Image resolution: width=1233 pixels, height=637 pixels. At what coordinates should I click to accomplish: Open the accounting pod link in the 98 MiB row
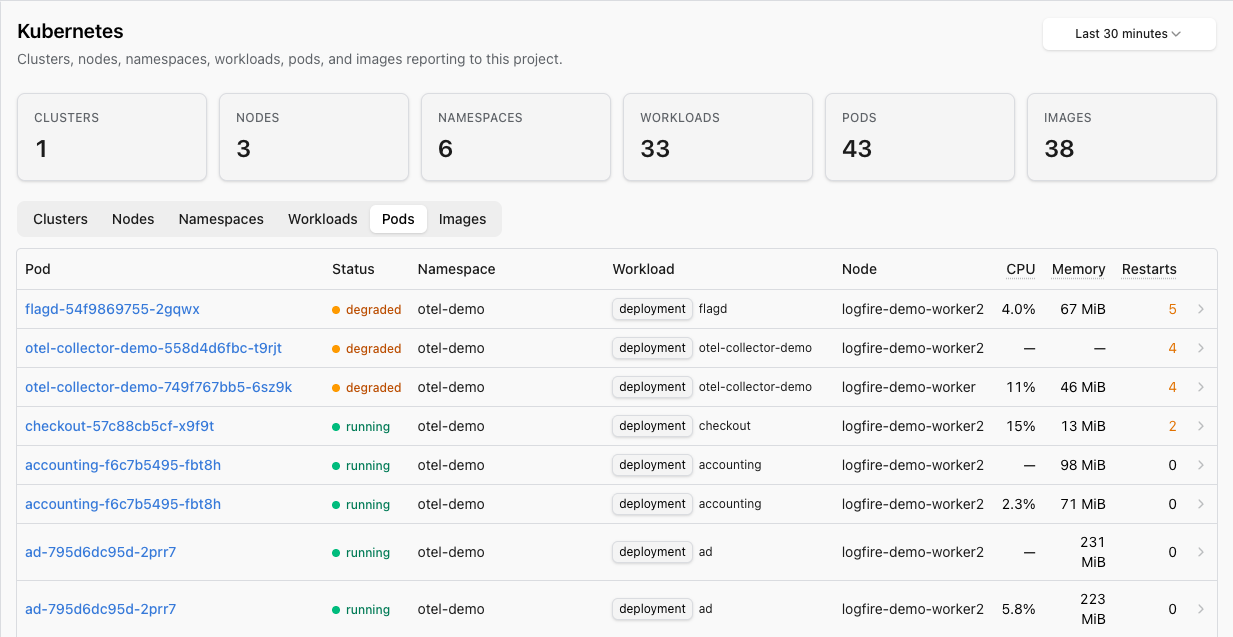pyautogui.click(x=123, y=465)
